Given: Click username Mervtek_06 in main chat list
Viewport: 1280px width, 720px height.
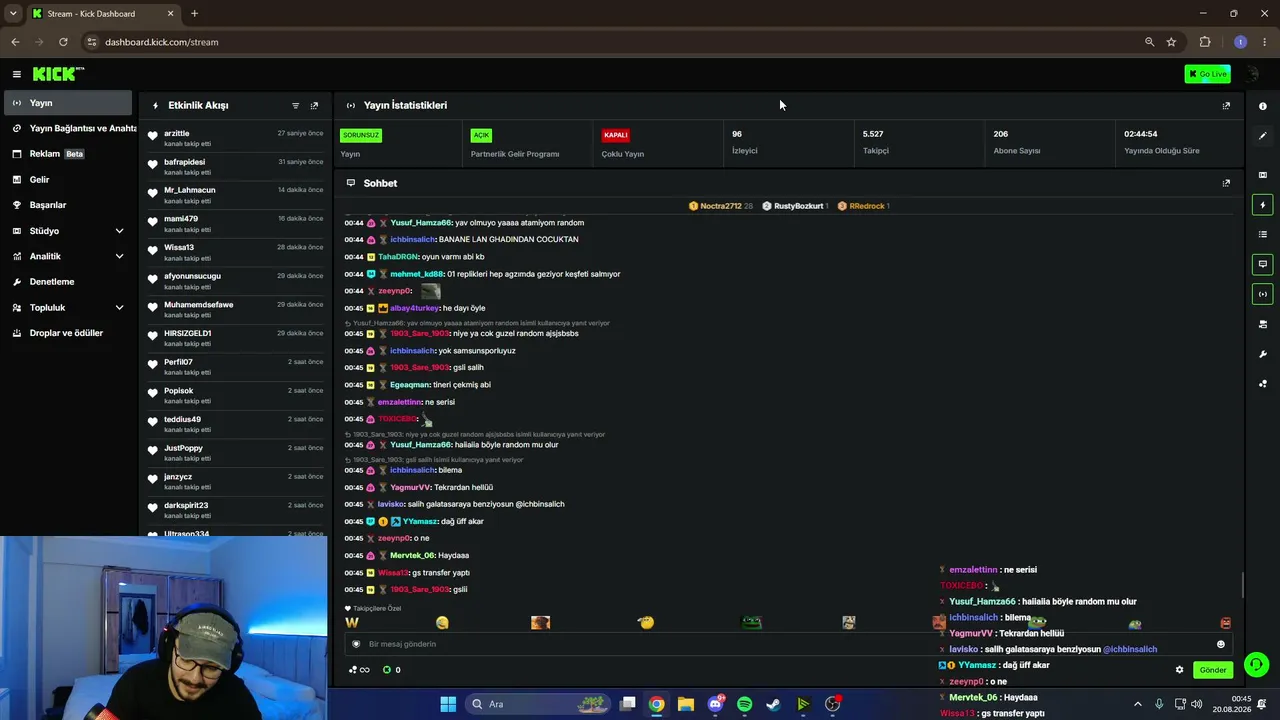Looking at the screenshot, I should [412, 556].
